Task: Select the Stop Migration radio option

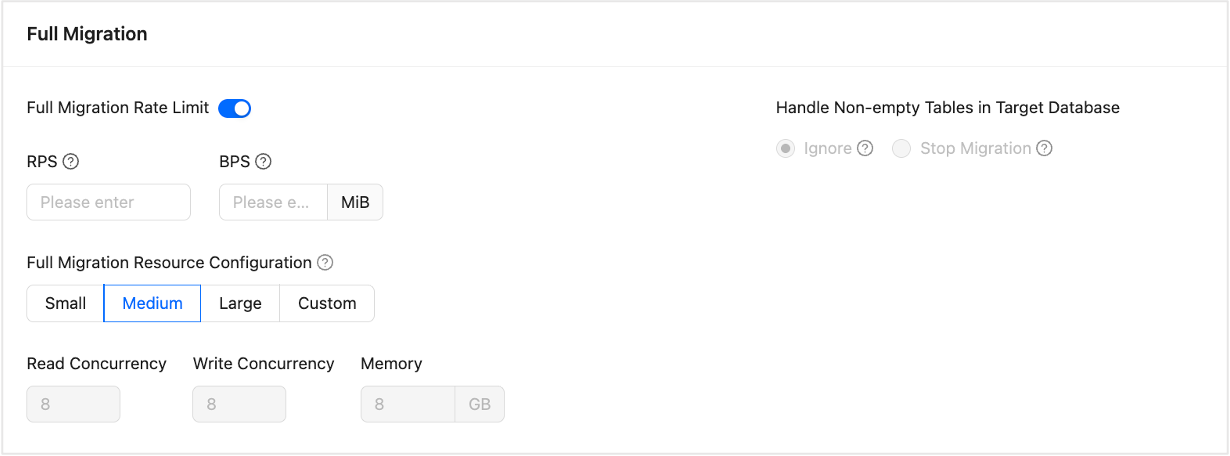Action: coord(902,149)
